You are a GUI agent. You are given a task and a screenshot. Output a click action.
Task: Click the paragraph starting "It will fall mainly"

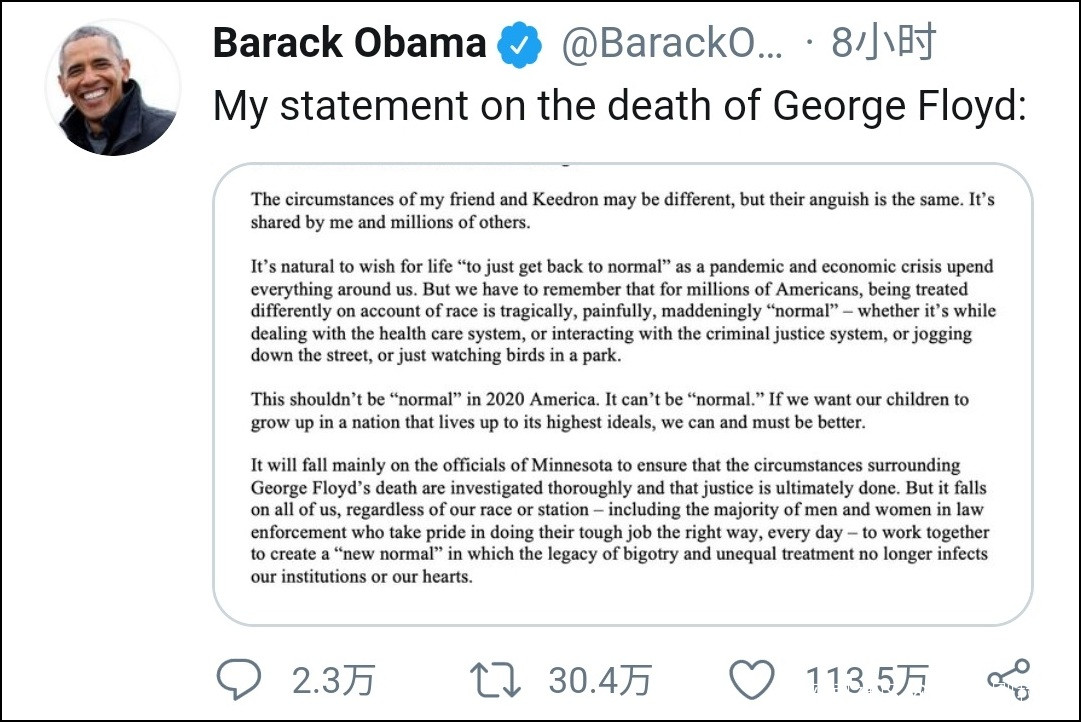[x=619, y=521]
